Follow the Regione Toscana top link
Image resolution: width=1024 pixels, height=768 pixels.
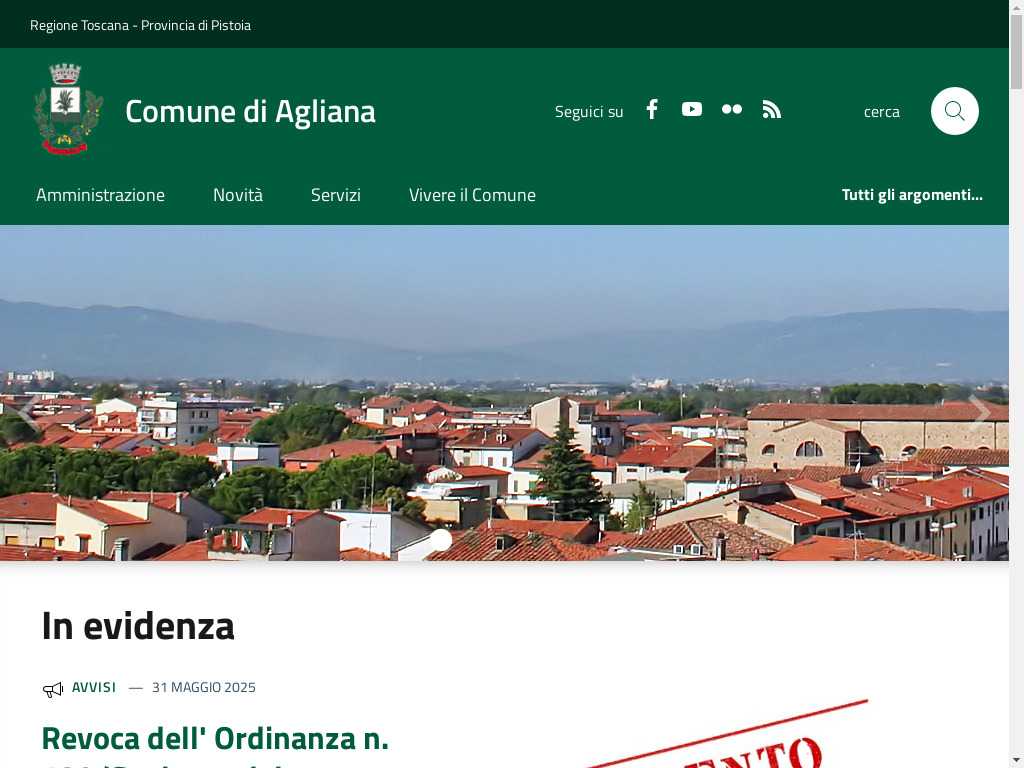[79, 25]
